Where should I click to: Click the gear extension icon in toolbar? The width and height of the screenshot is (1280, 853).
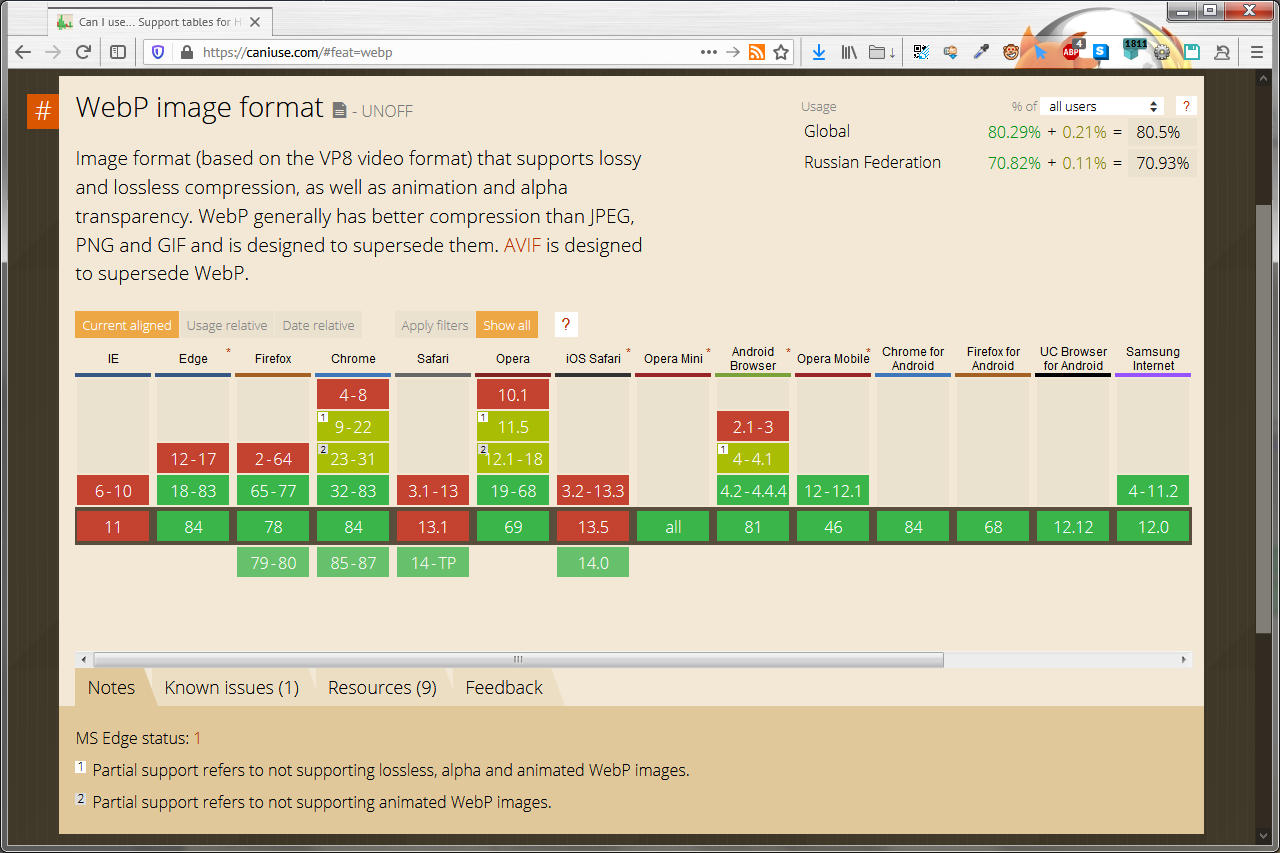(1161, 52)
